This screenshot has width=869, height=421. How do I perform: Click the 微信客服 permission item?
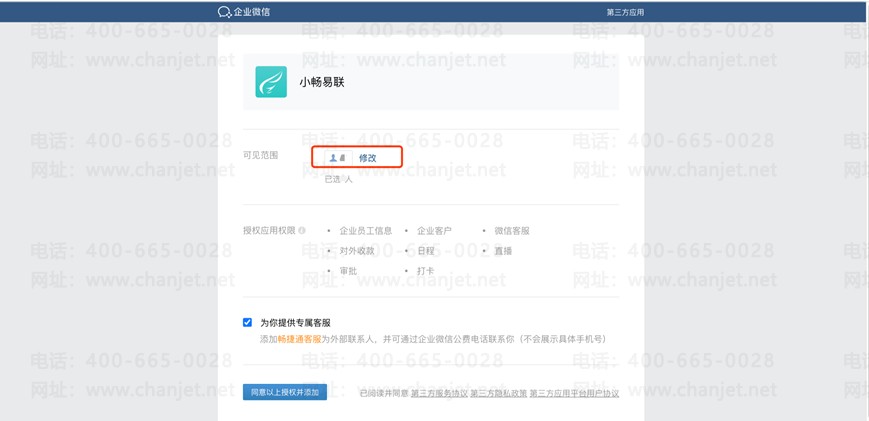point(512,231)
